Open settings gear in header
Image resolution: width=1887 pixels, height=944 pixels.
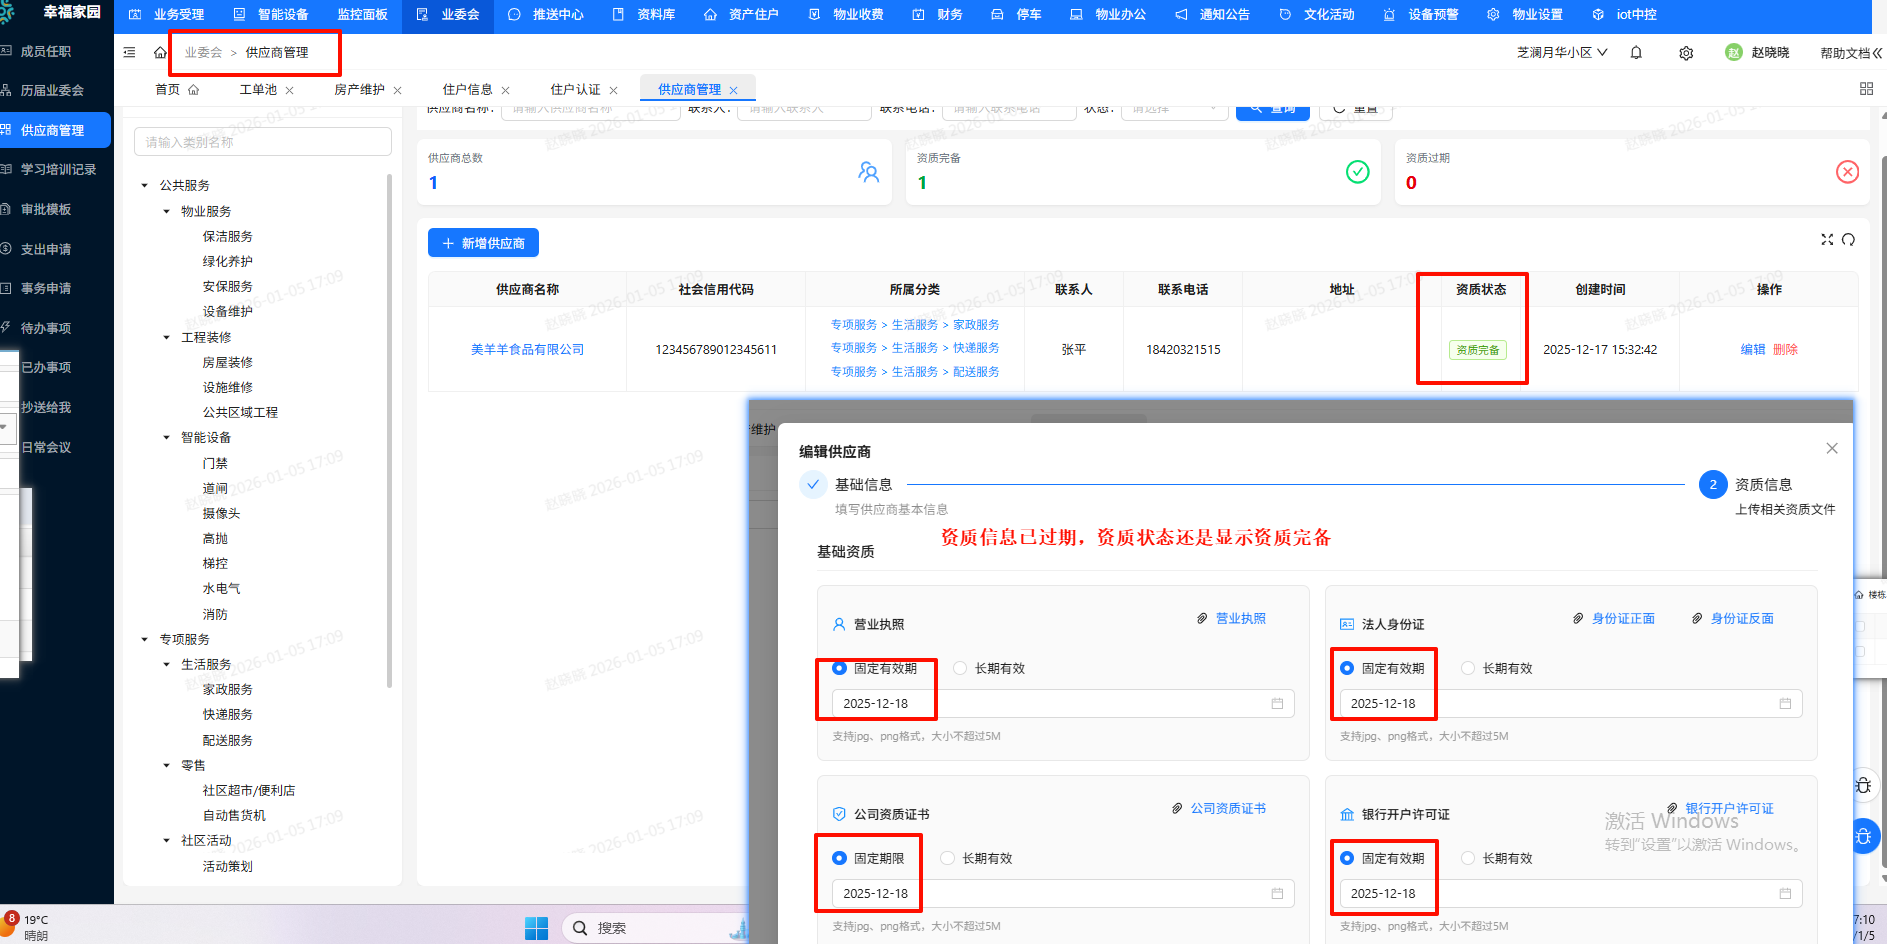click(1686, 53)
